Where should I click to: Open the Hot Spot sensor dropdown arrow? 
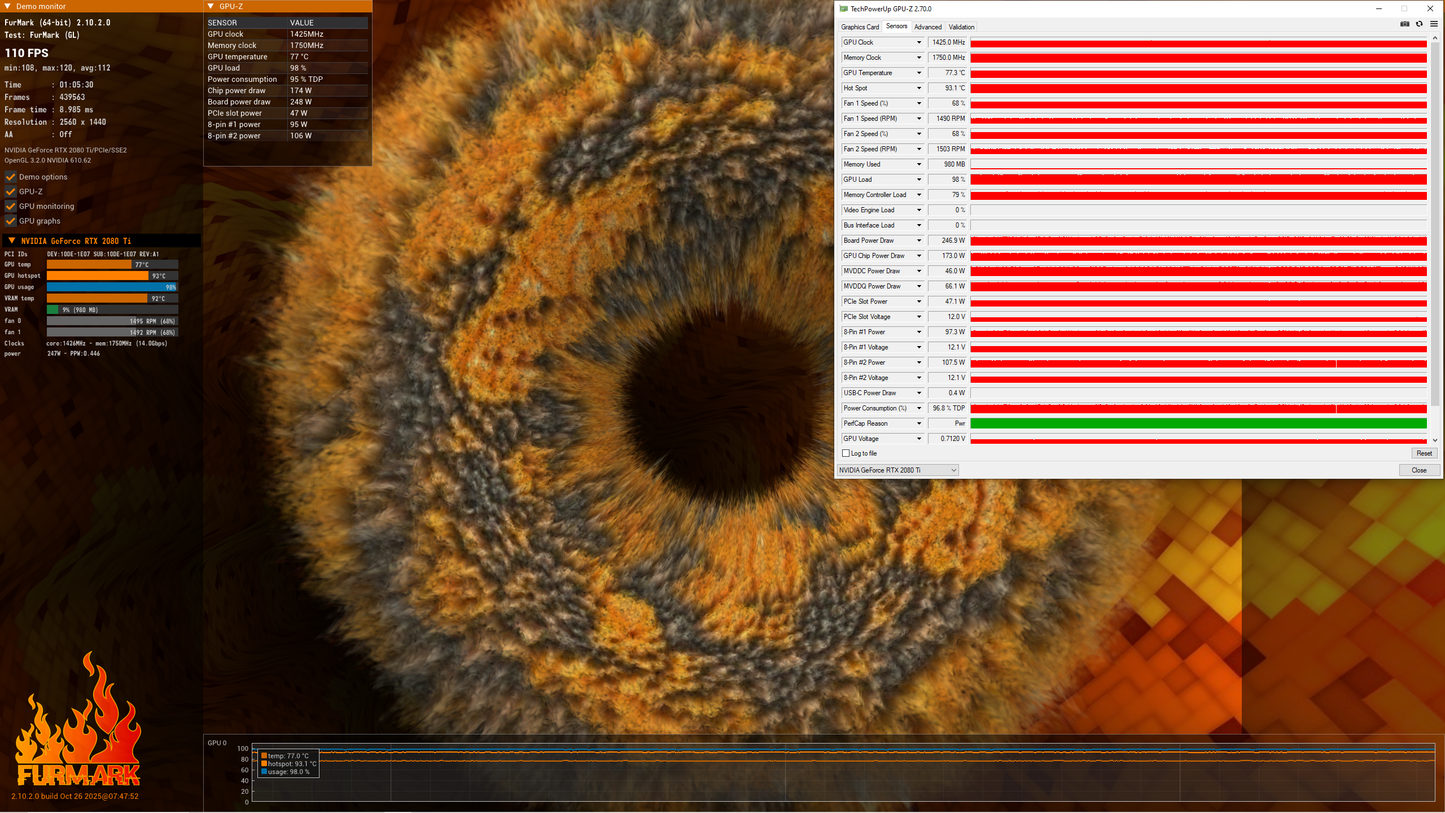[x=919, y=88]
